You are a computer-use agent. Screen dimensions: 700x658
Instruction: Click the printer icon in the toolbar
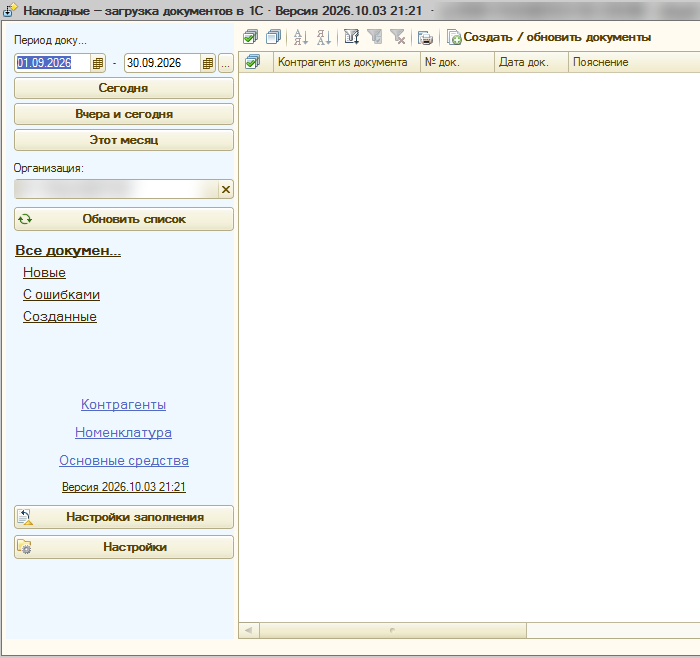pyautogui.click(x=425, y=37)
